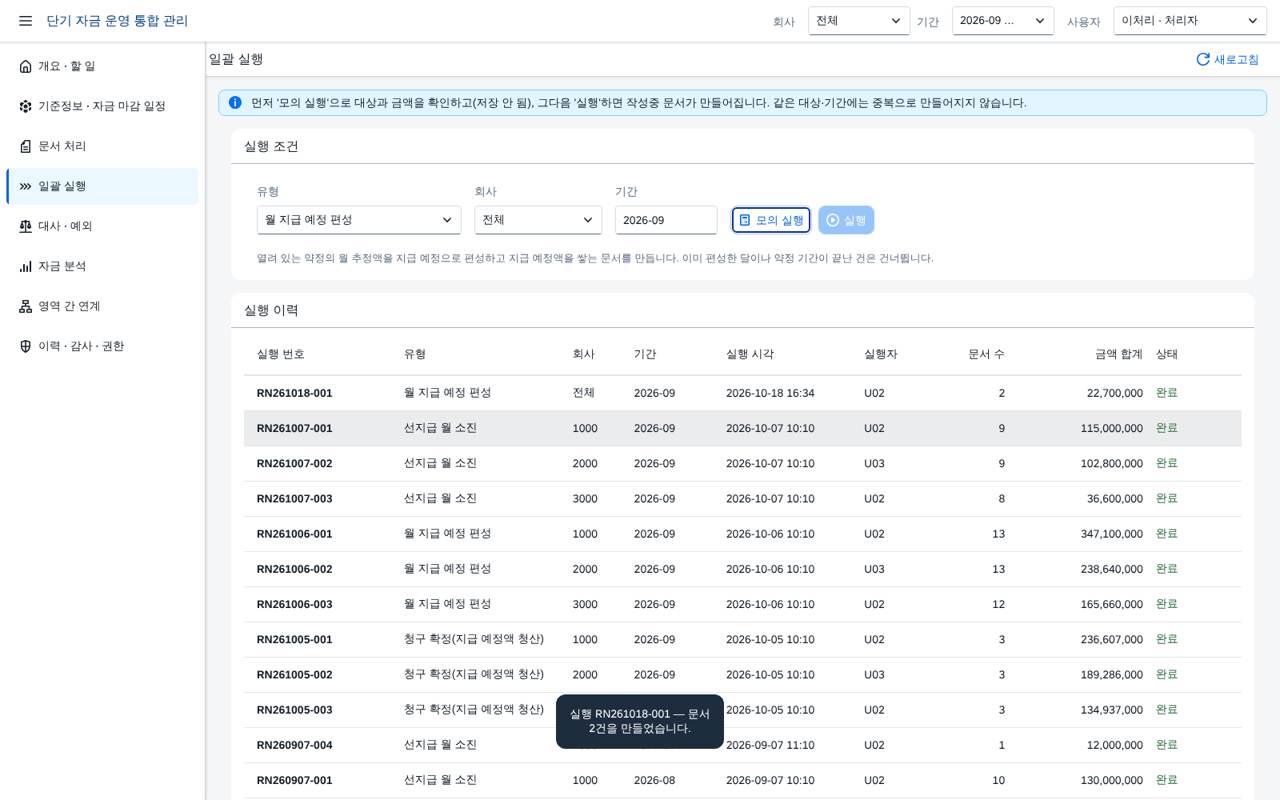Click the gear icon beside 기준정보 · 자금 마감 일정
The image size is (1280, 800).
pos(25,106)
